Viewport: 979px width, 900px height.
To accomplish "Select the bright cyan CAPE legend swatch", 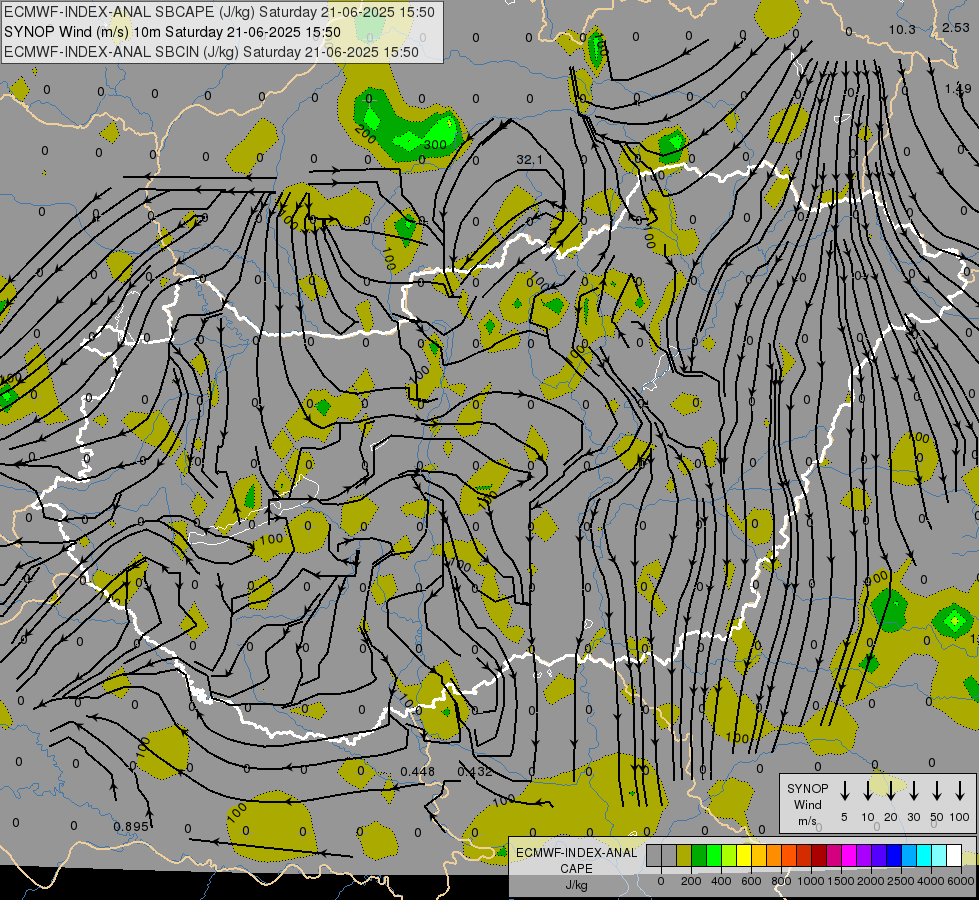I will (x=925, y=855).
